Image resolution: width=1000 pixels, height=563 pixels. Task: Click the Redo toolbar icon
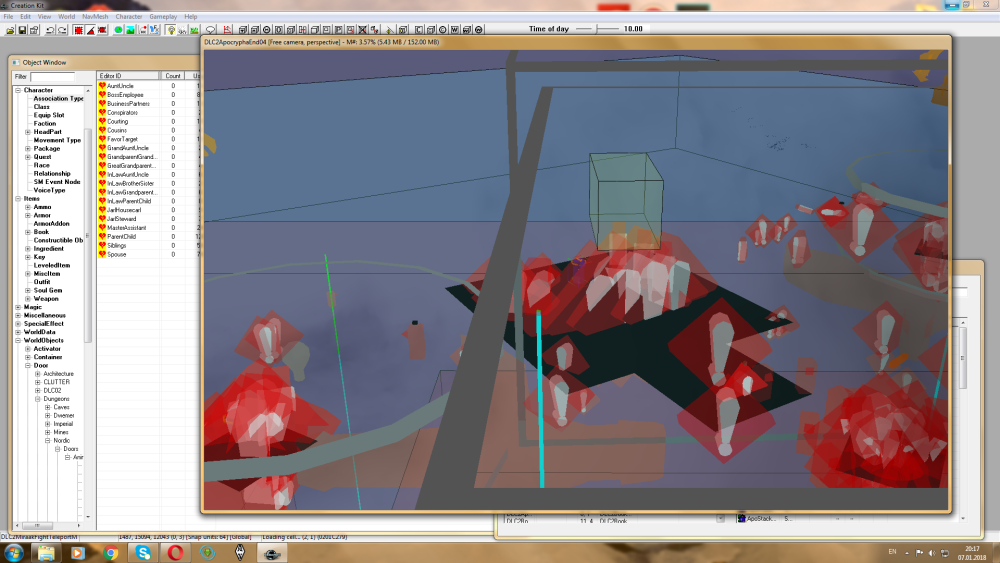tap(62, 30)
